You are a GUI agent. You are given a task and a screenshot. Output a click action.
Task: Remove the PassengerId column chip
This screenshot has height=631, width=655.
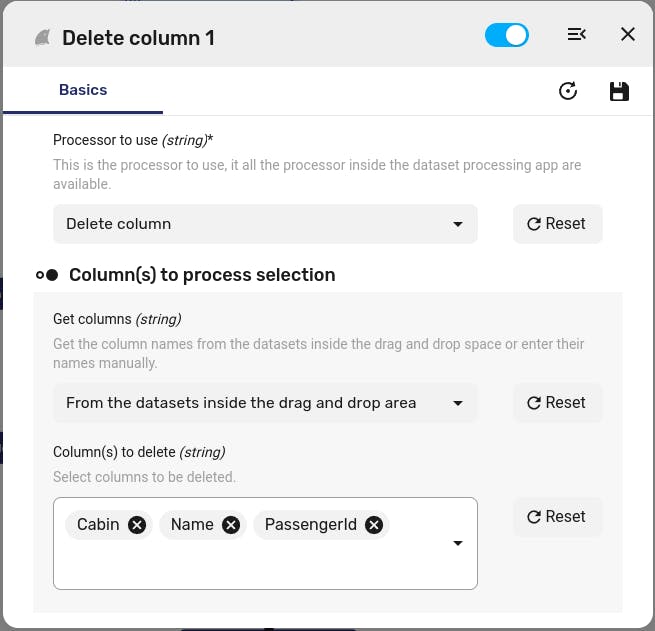coord(374,525)
